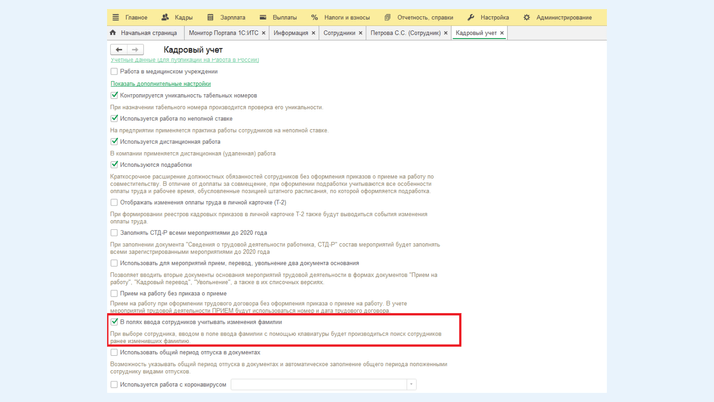This screenshot has width=714, height=402.
Task: Switch to the Начальная страница tab
Action: pyautogui.click(x=148, y=33)
